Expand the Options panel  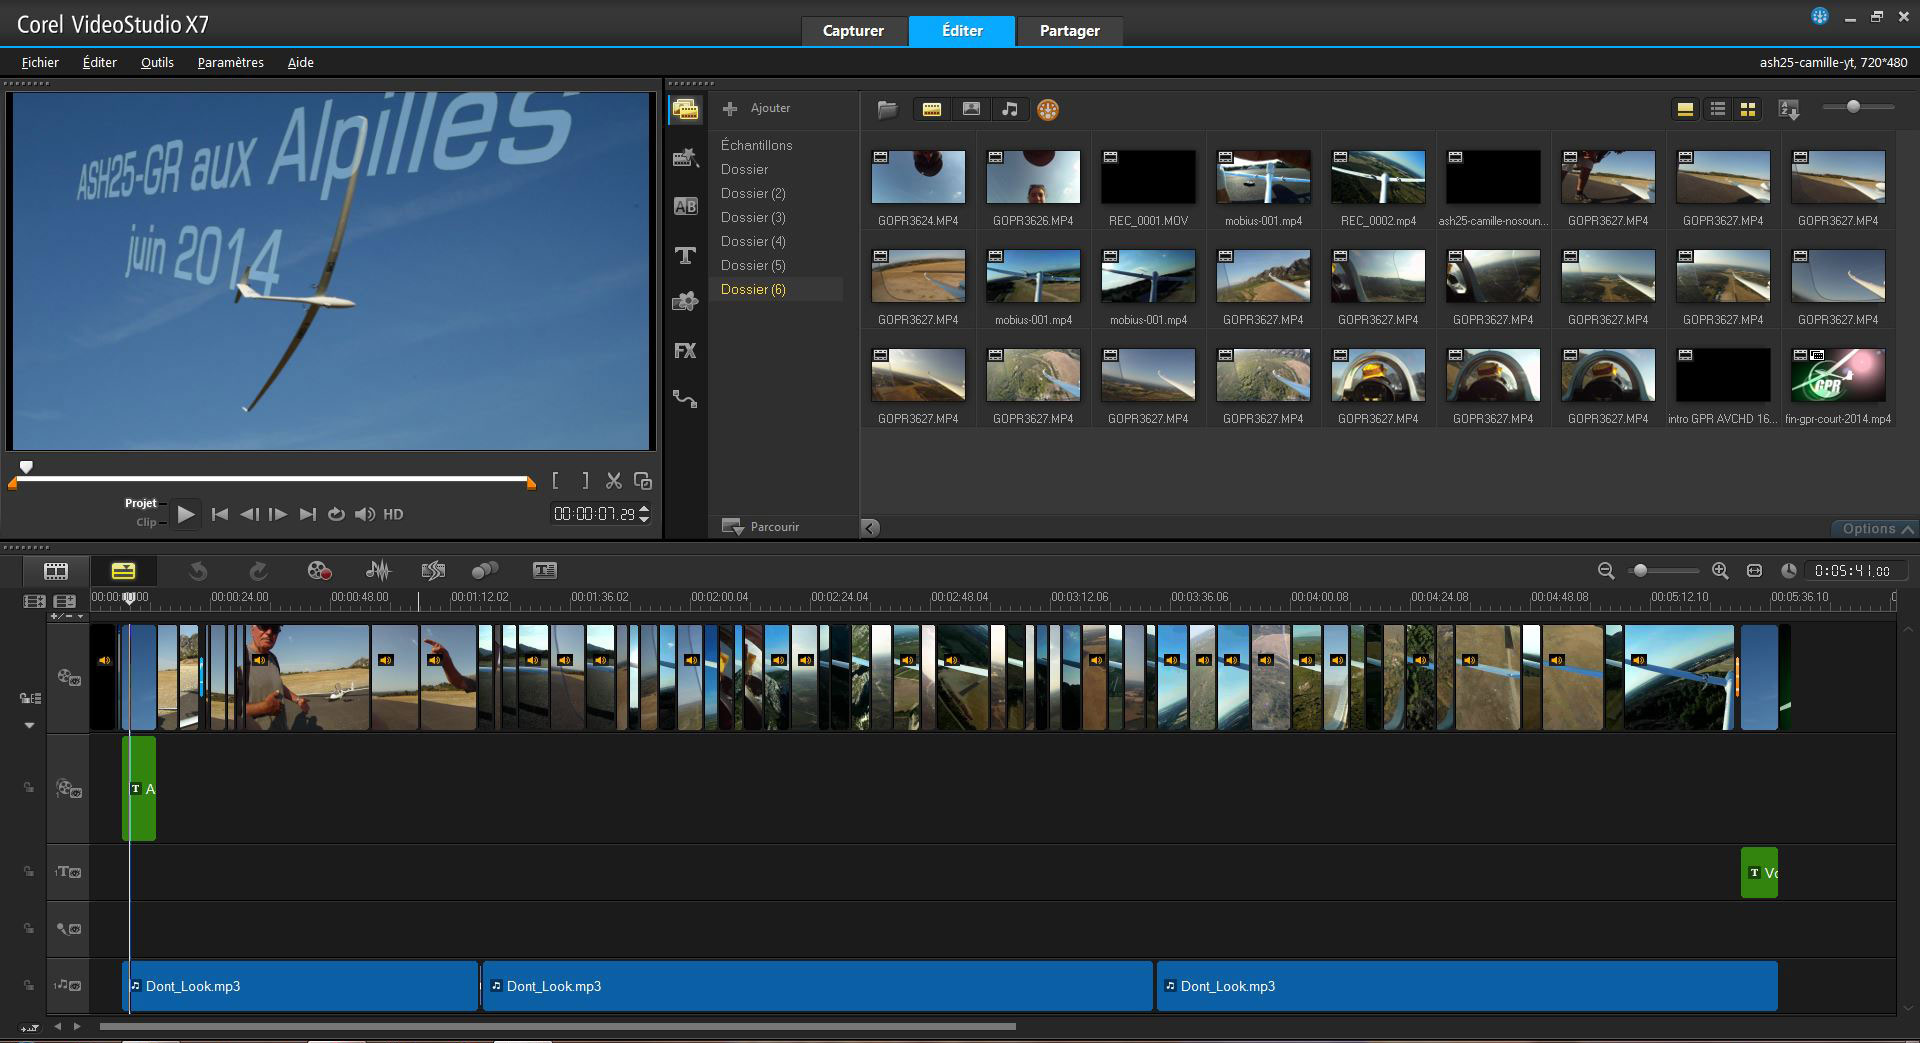coord(1877,529)
